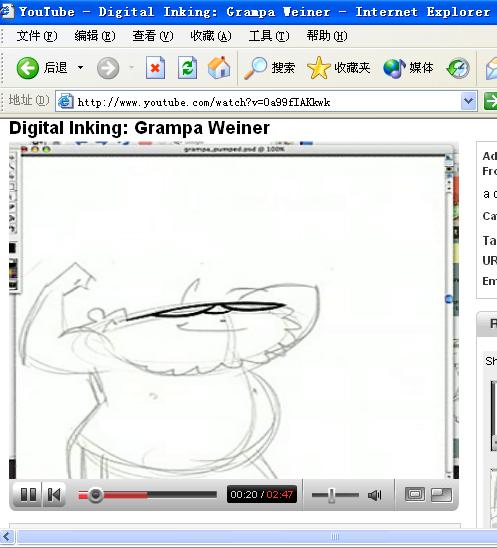
Task: Open the 收藏(A) menu
Action: (211, 36)
